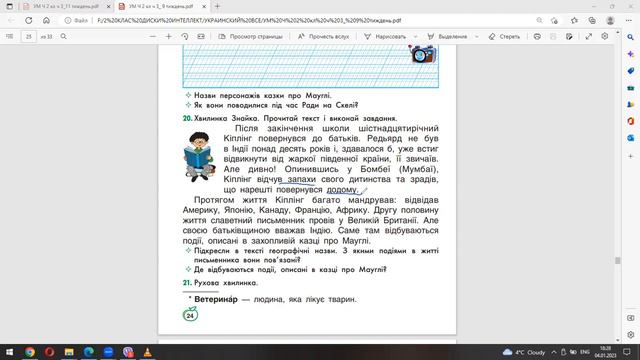Open the user profile avatar
The image size is (640, 360).
[x=610, y=20]
